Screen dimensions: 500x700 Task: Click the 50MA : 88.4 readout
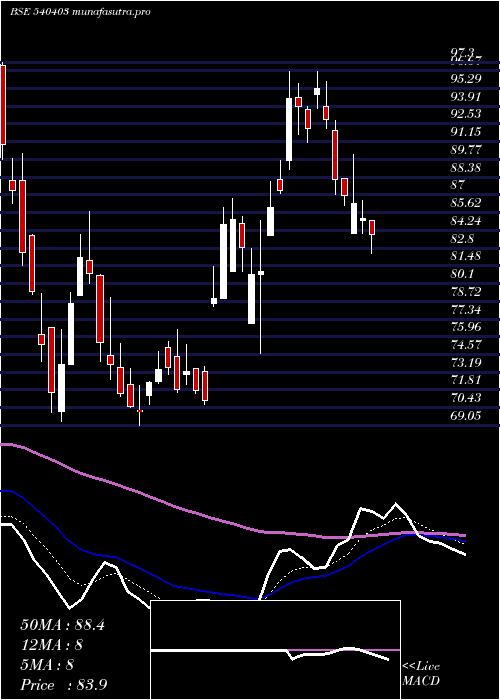pyautogui.click(x=62, y=625)
